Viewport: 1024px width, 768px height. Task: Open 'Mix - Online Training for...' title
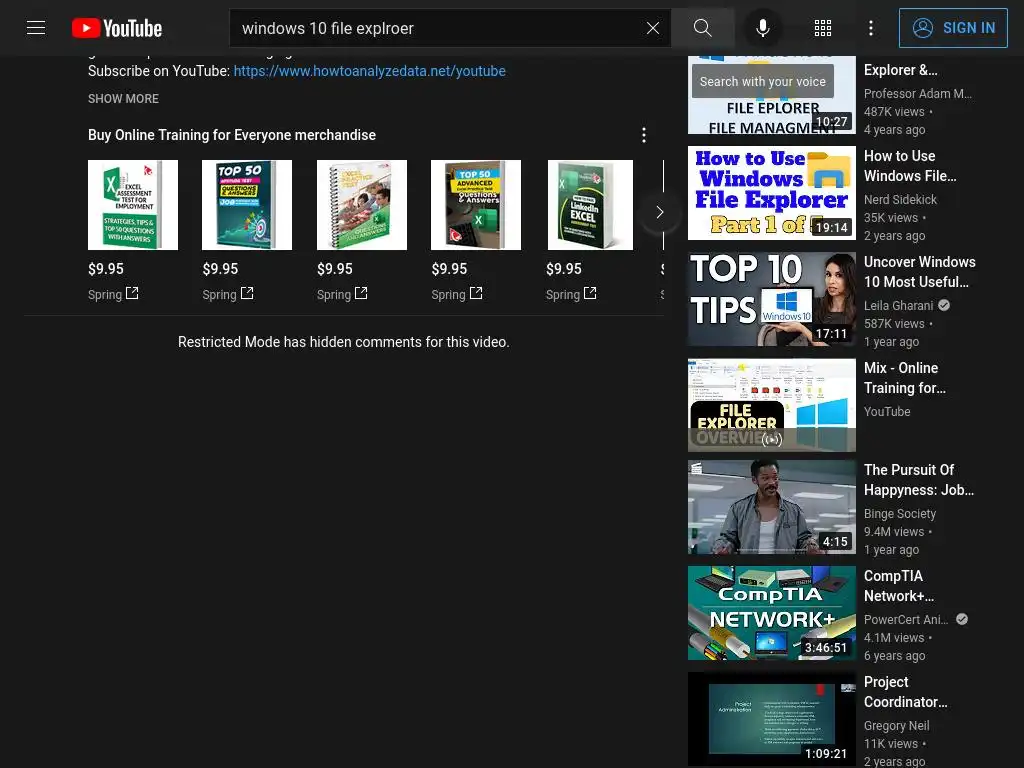pyautogui.click(x=904, y=377)
